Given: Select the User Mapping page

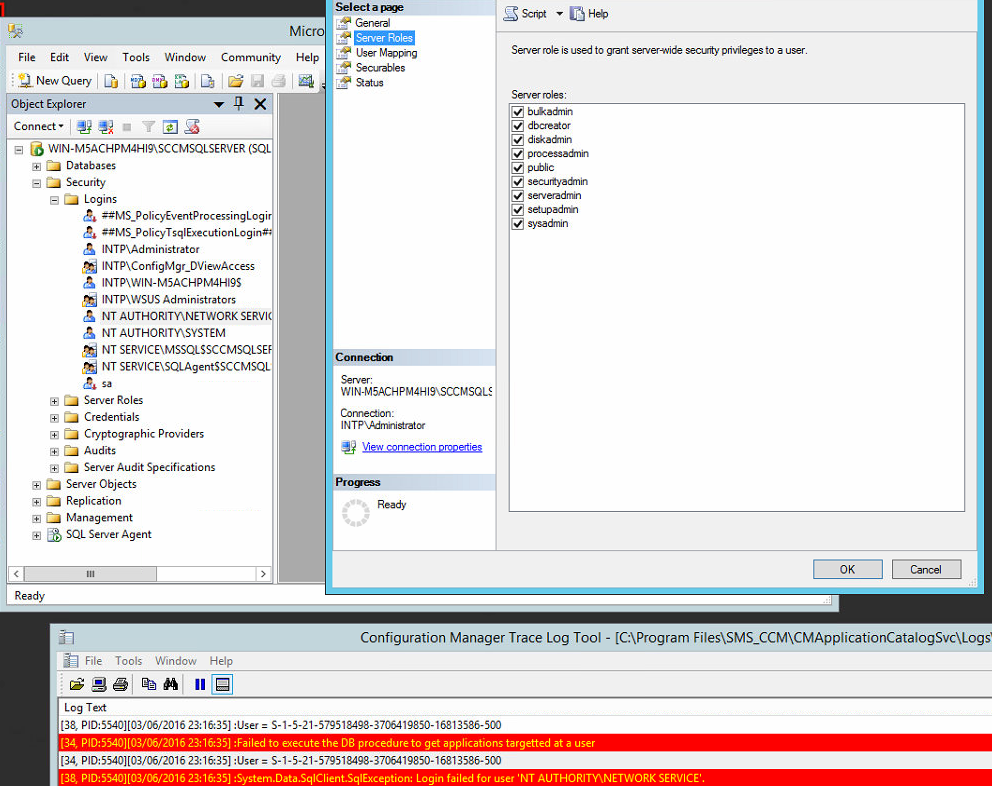Looking at the screenshot, I should [387, 53].
